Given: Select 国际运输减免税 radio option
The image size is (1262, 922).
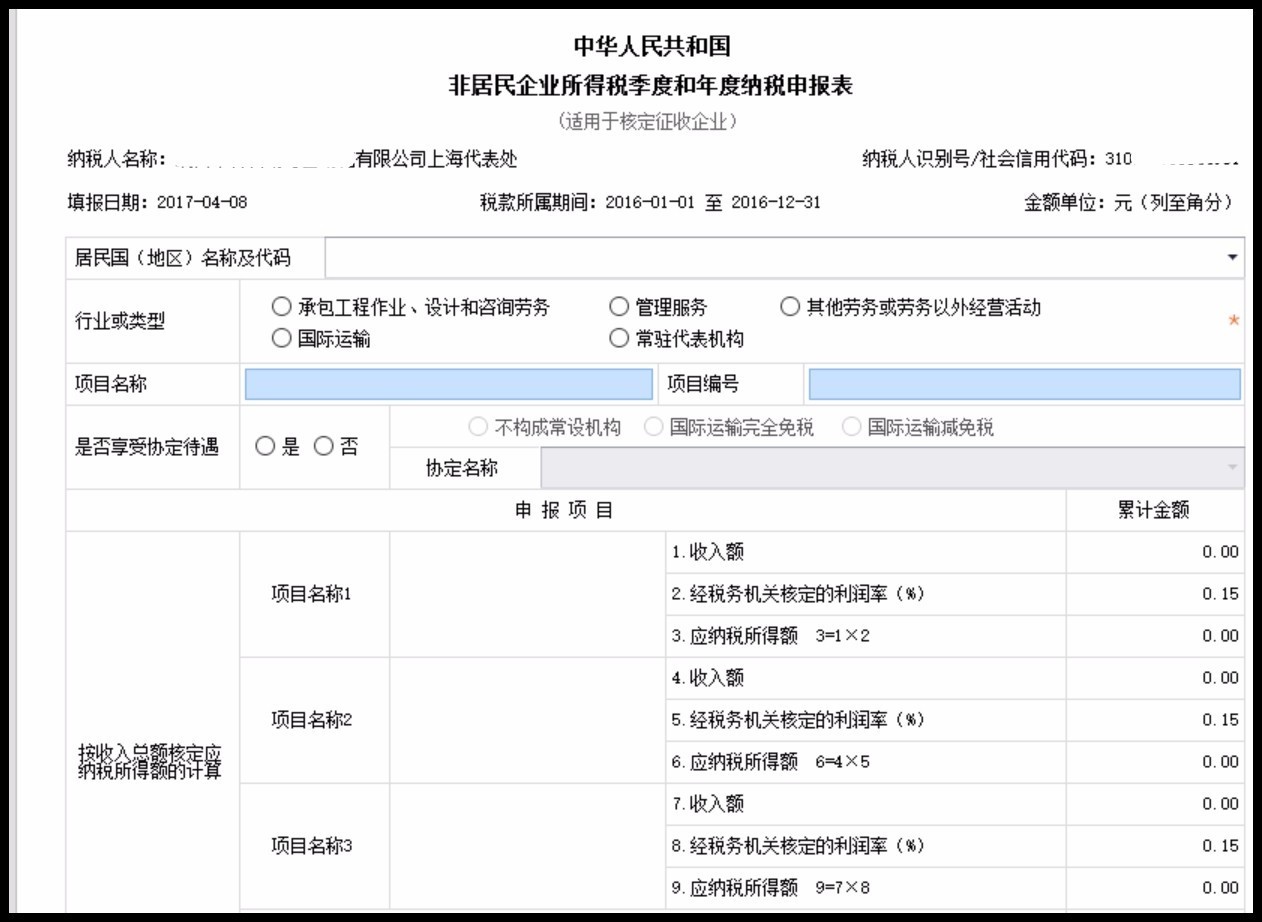Looking at the screenshot, I should [x=851, y=428].
